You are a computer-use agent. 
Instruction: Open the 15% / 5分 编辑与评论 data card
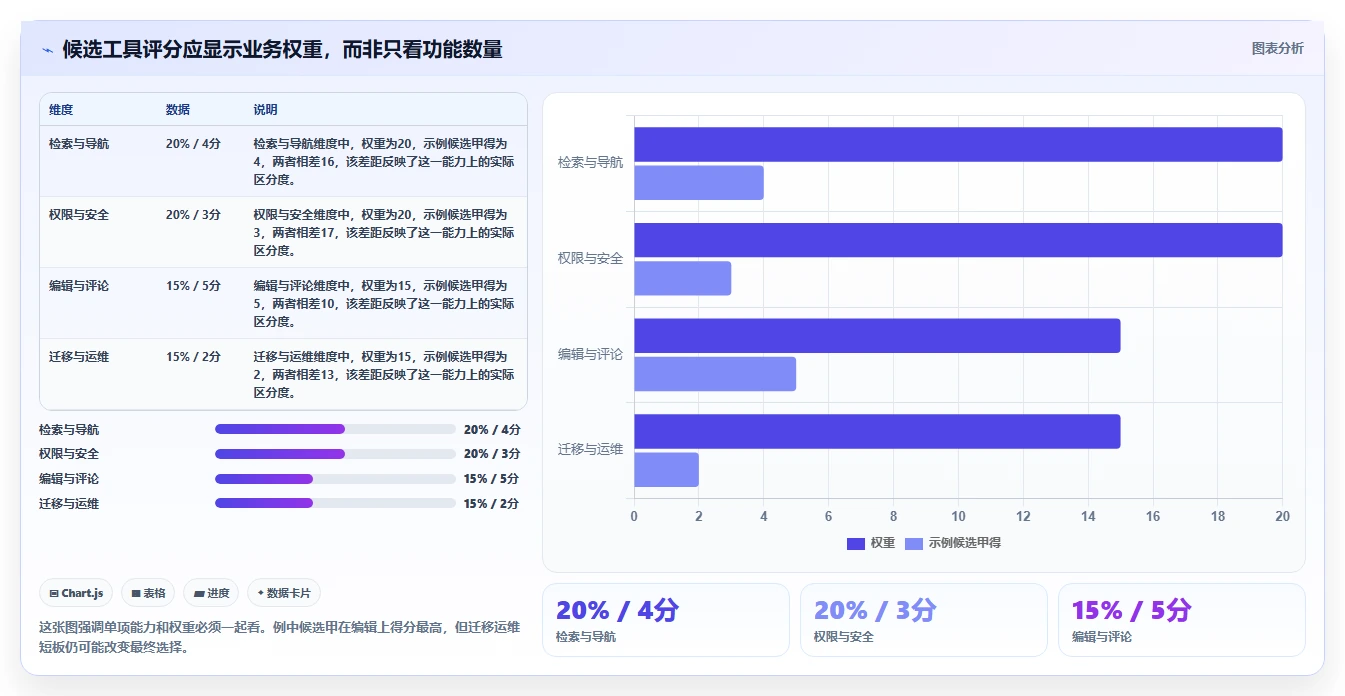[x=1181, y=620]
